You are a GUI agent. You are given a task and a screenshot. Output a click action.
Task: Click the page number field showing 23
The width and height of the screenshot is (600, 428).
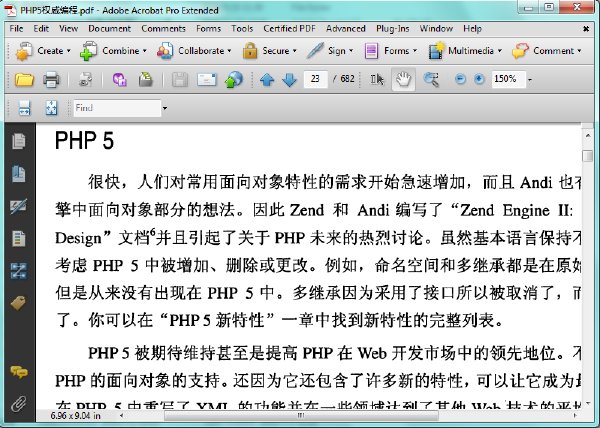tap(316, 79)
